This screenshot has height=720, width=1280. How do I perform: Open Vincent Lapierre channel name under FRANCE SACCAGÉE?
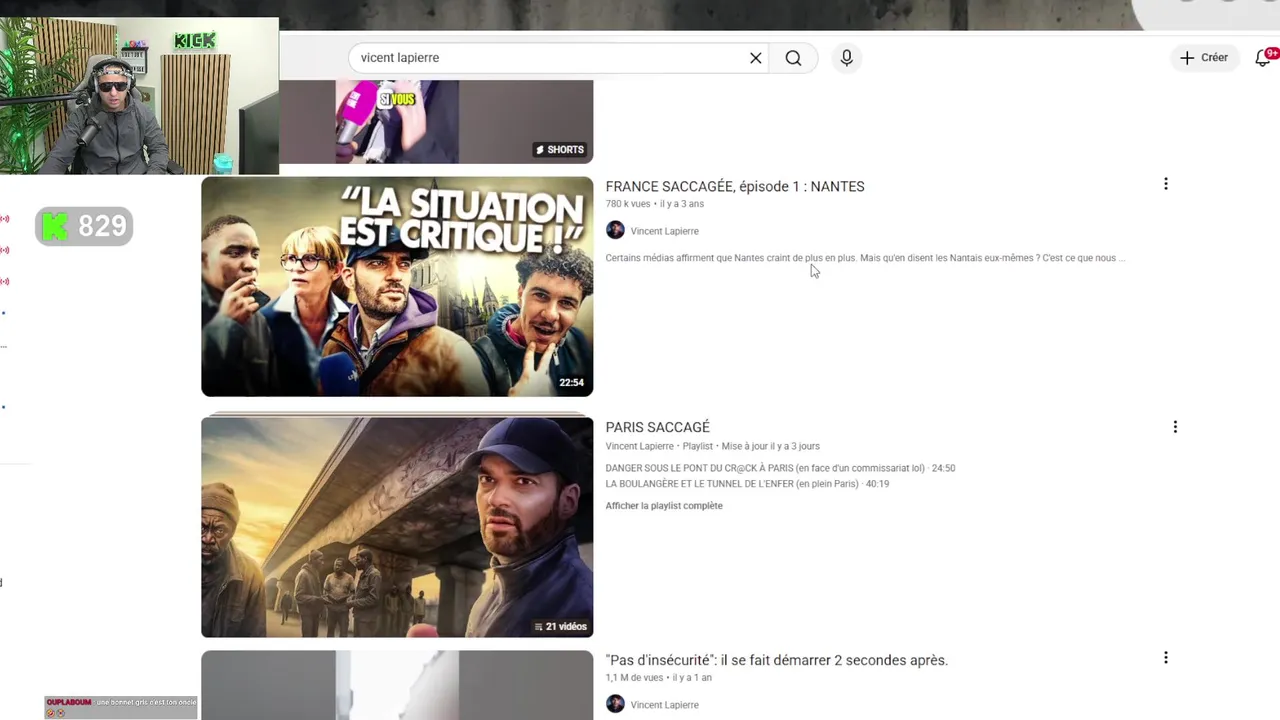pos(665,231)
